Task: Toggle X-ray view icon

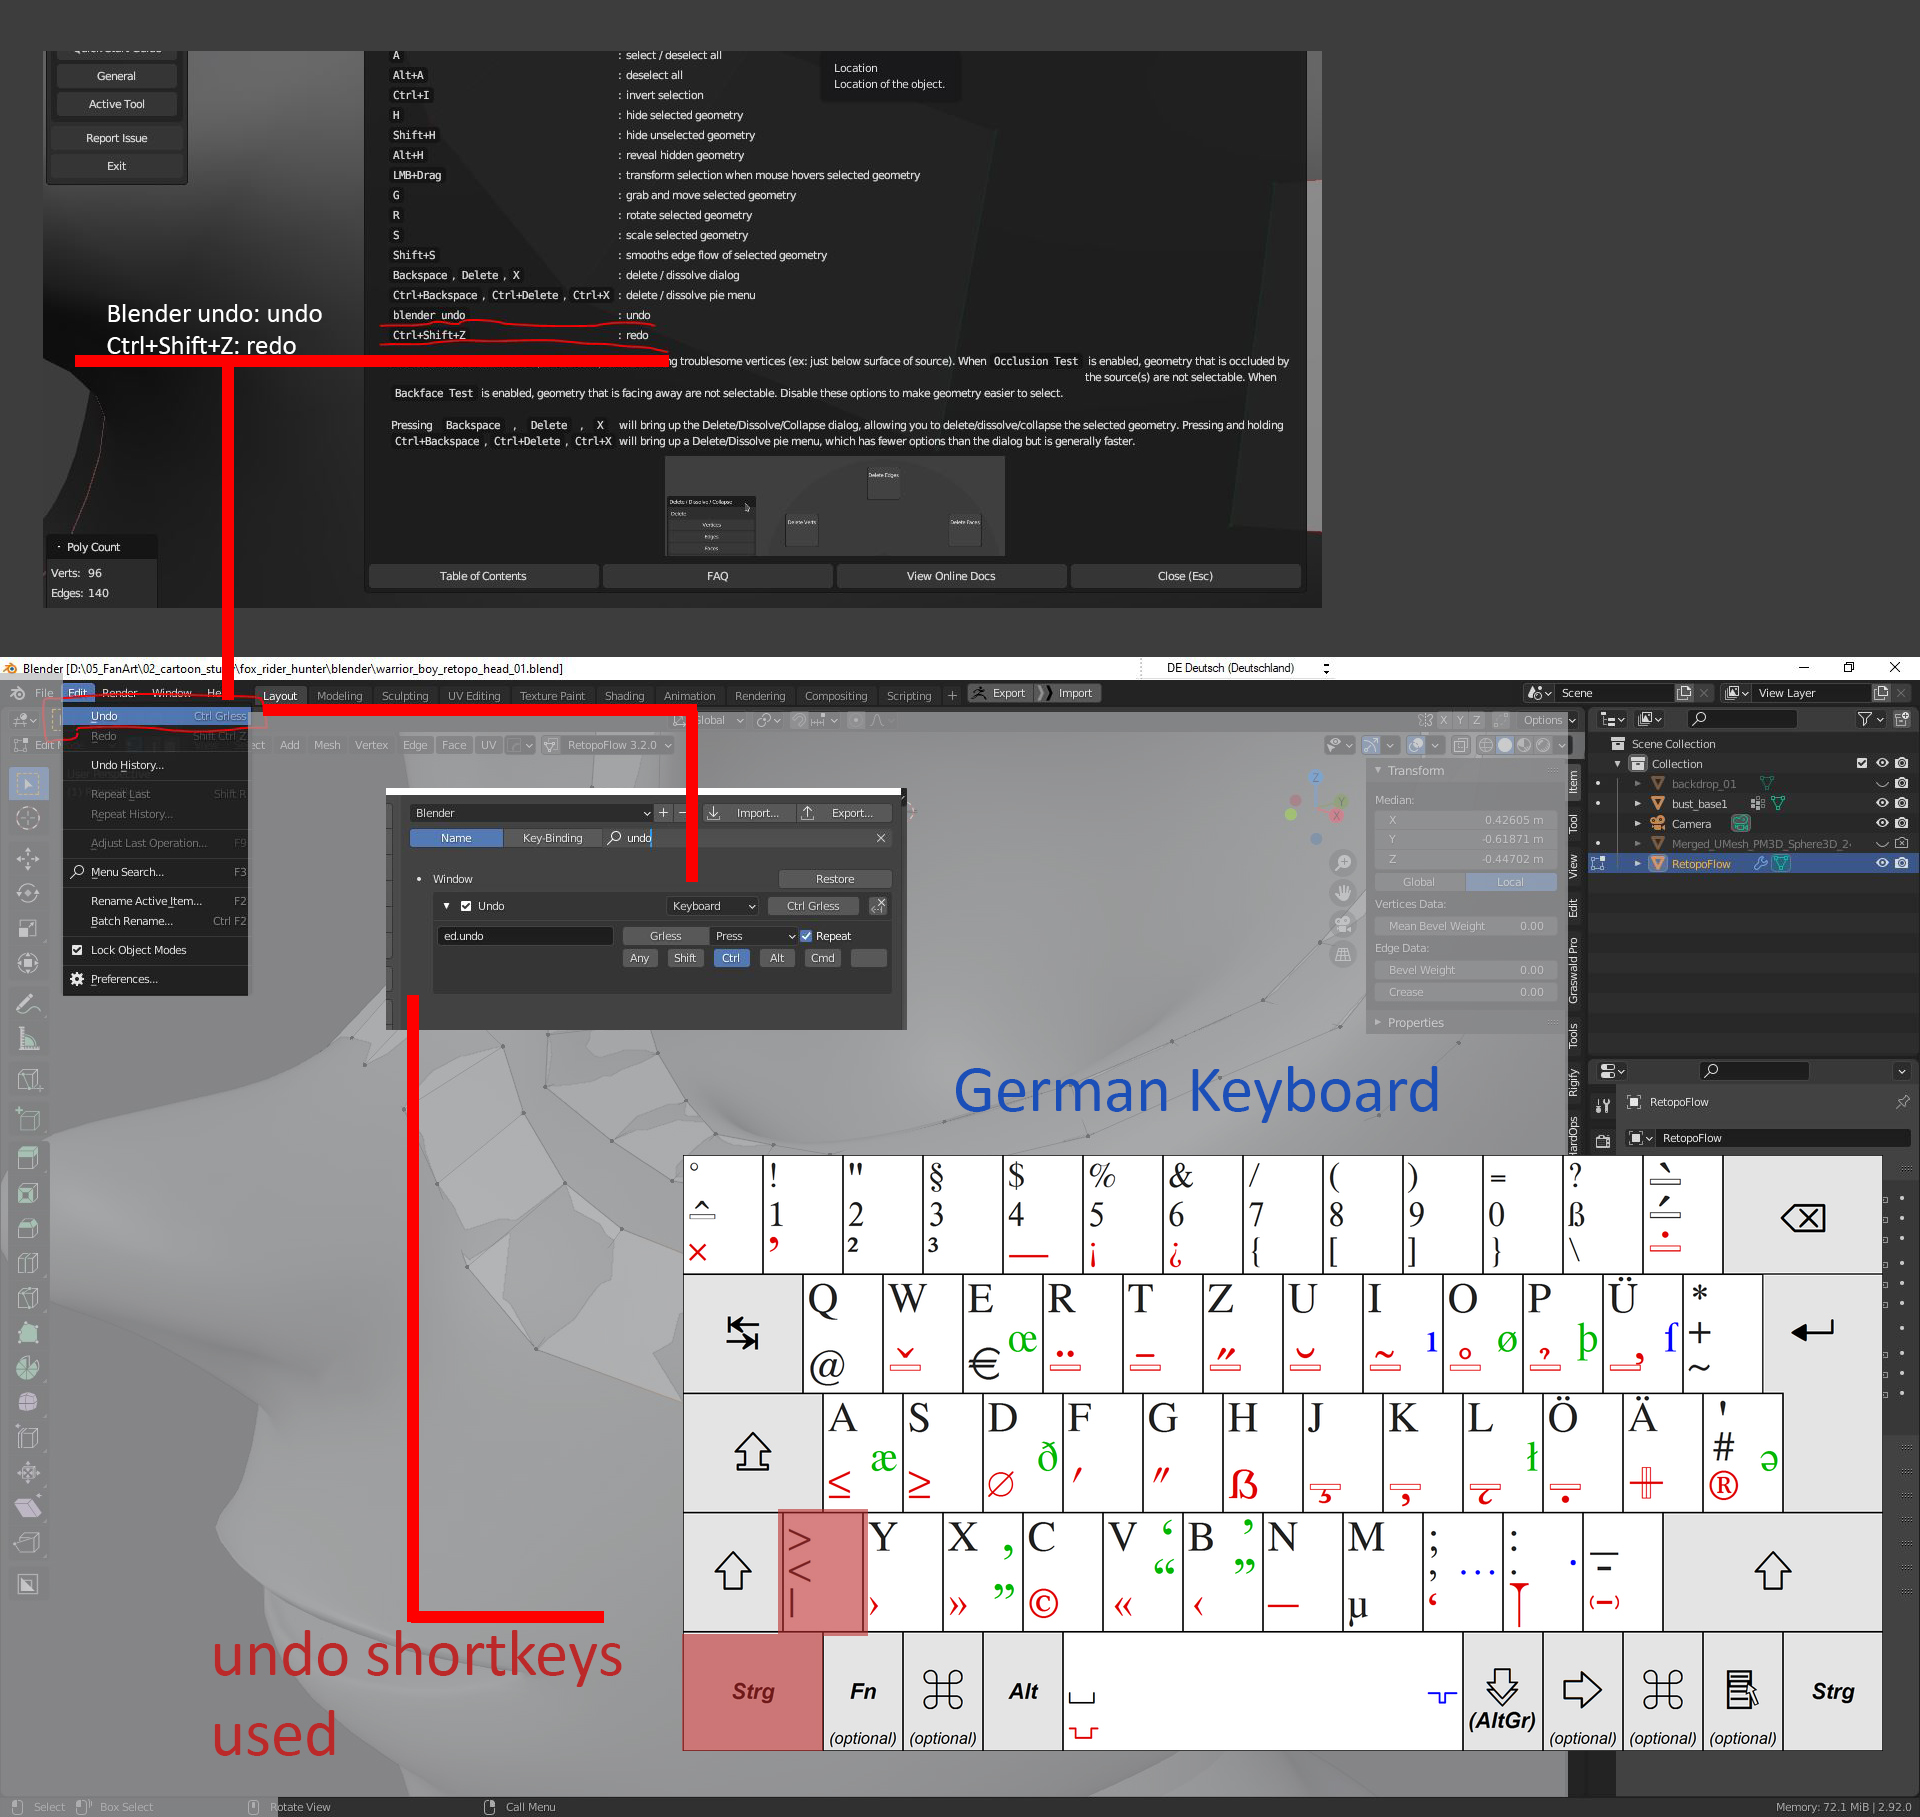Action: coord(1461,745)
